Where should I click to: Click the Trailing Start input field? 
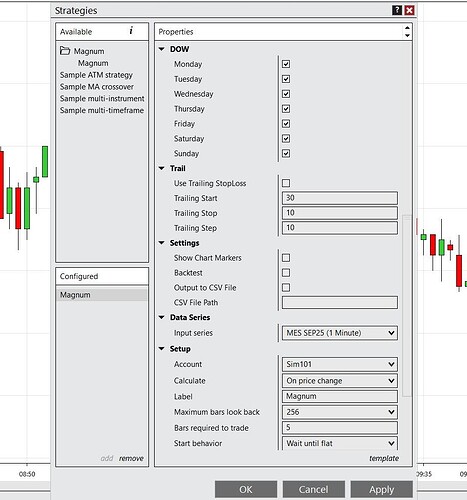coord(340,198)
